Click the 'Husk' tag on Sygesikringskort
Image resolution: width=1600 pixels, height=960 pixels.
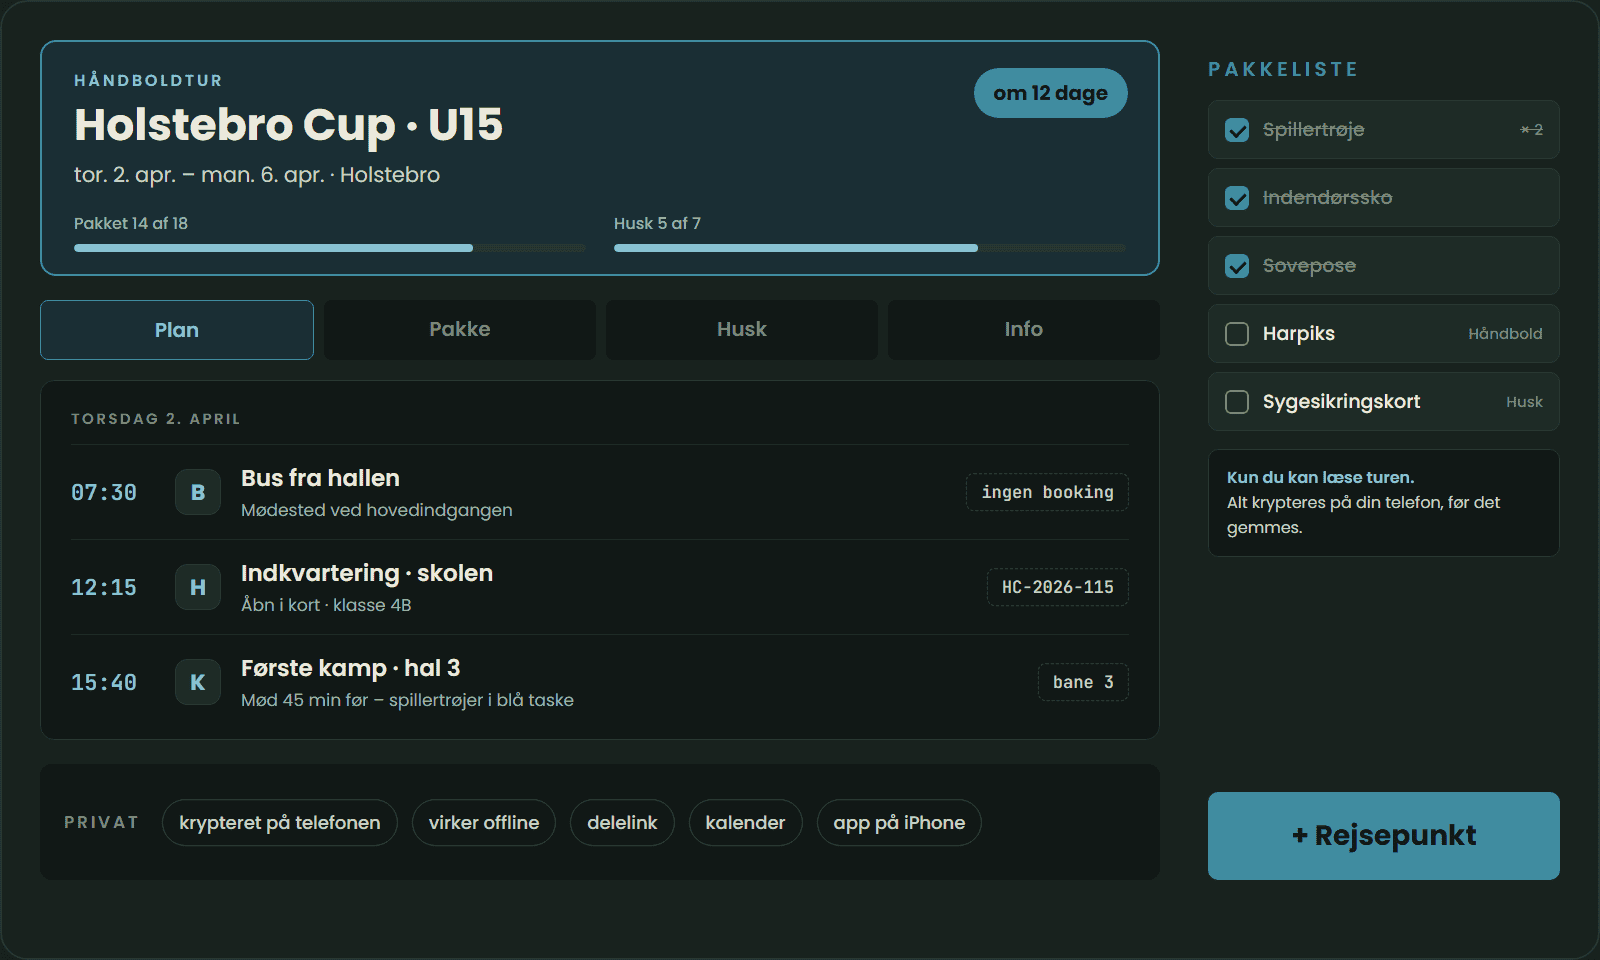(1524, 402)
